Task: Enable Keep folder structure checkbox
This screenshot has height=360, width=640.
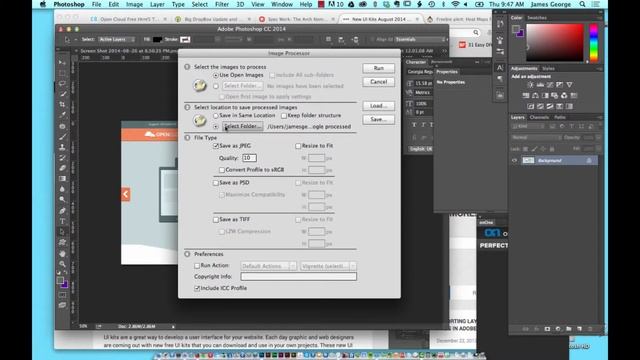Action: pyautogui.click(x=284, y=116)
